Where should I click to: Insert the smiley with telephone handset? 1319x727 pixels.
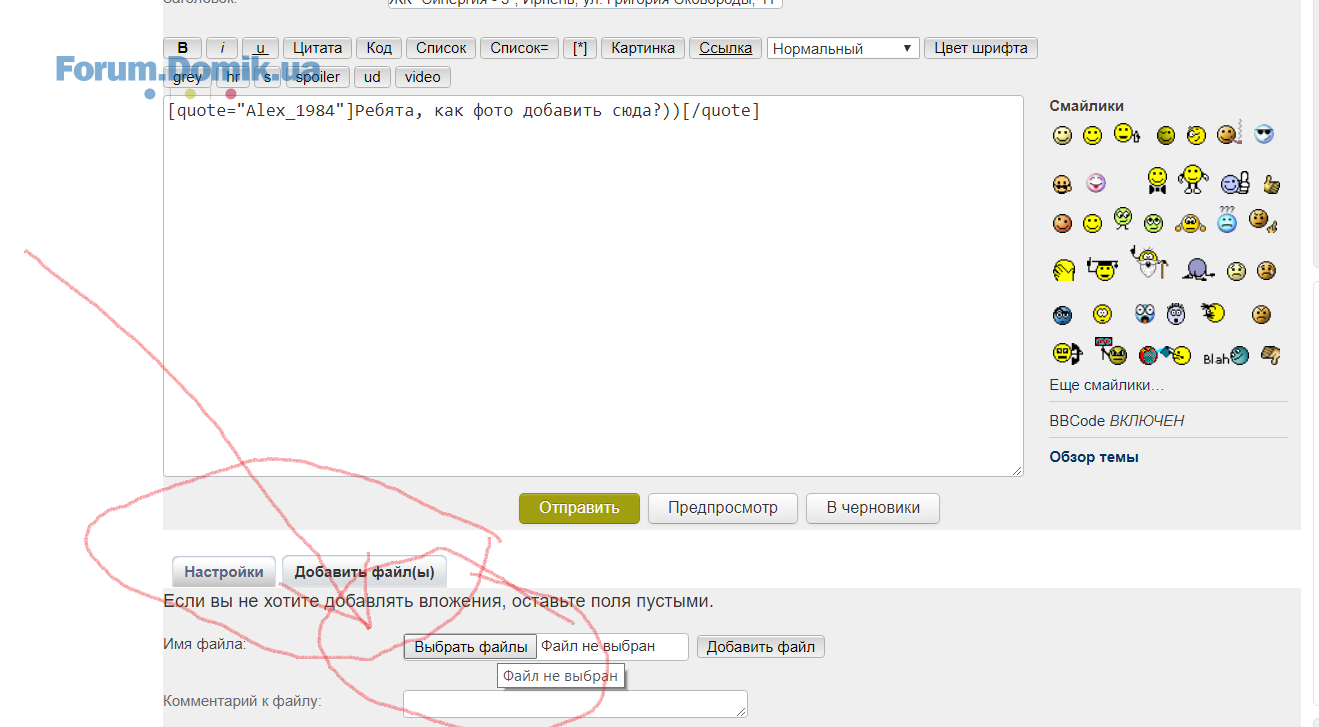(x=1068, y=352)
